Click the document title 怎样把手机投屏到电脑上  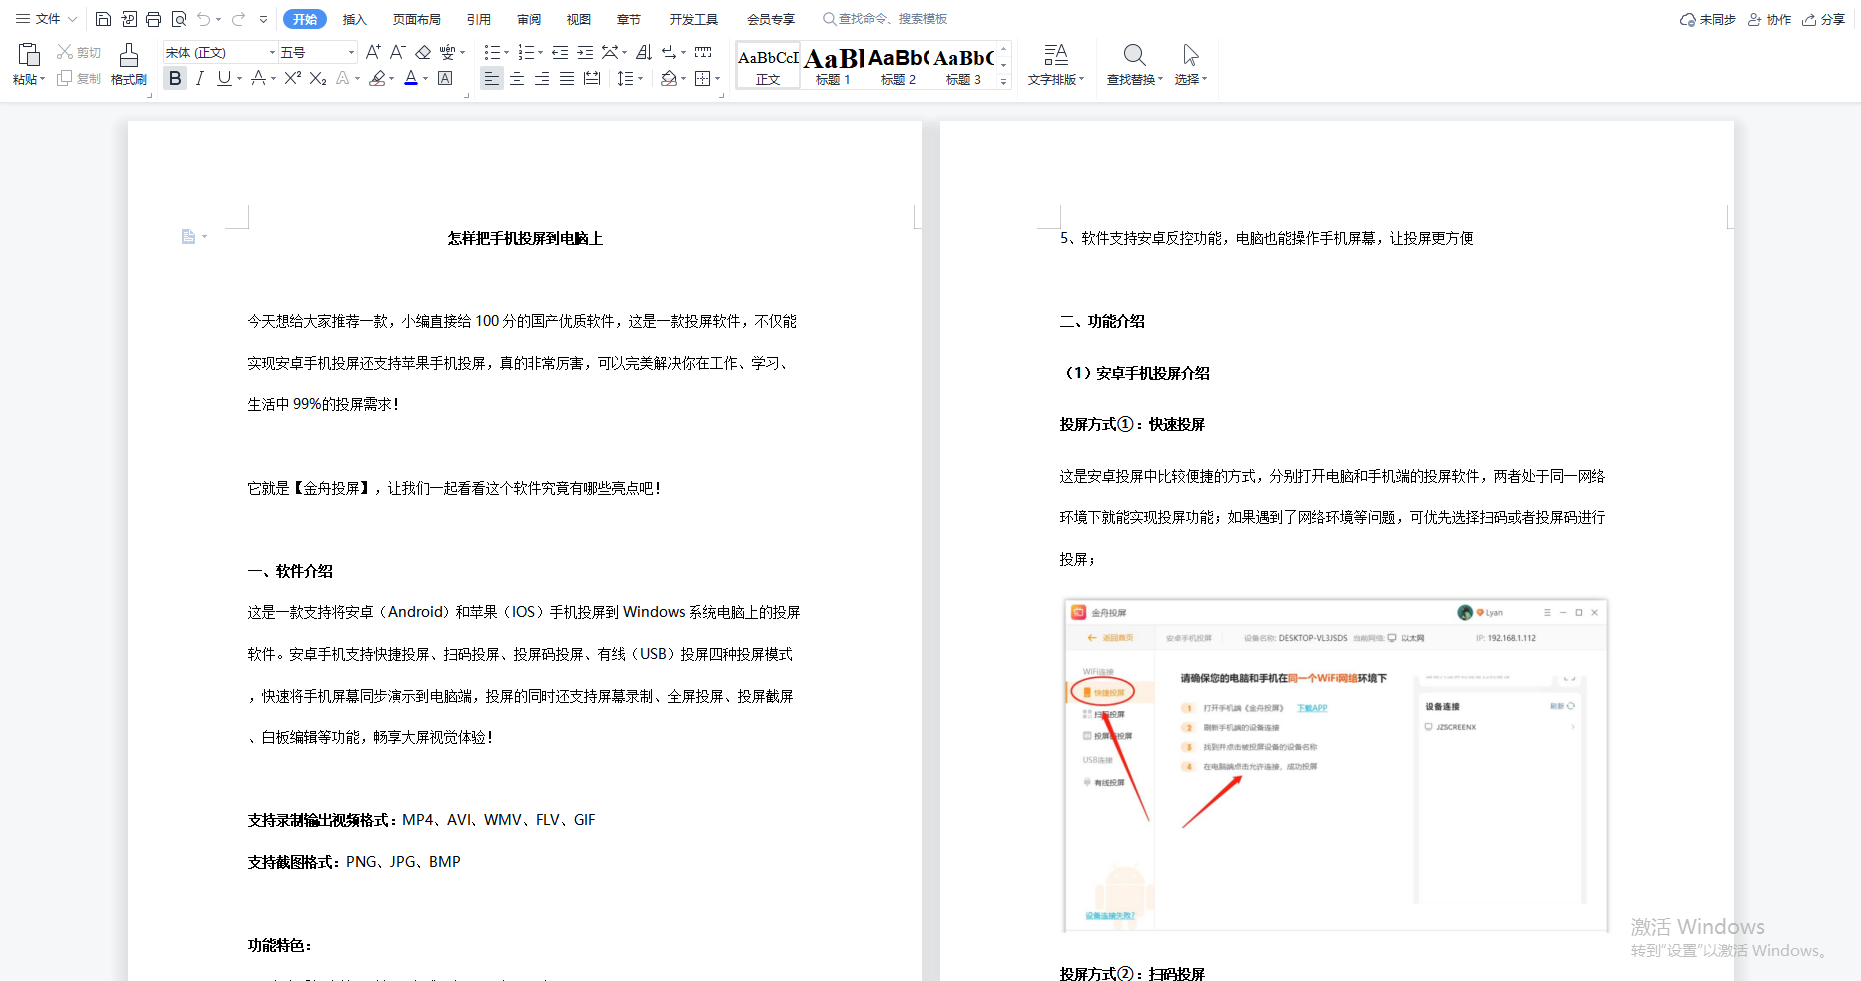[525, 238]
